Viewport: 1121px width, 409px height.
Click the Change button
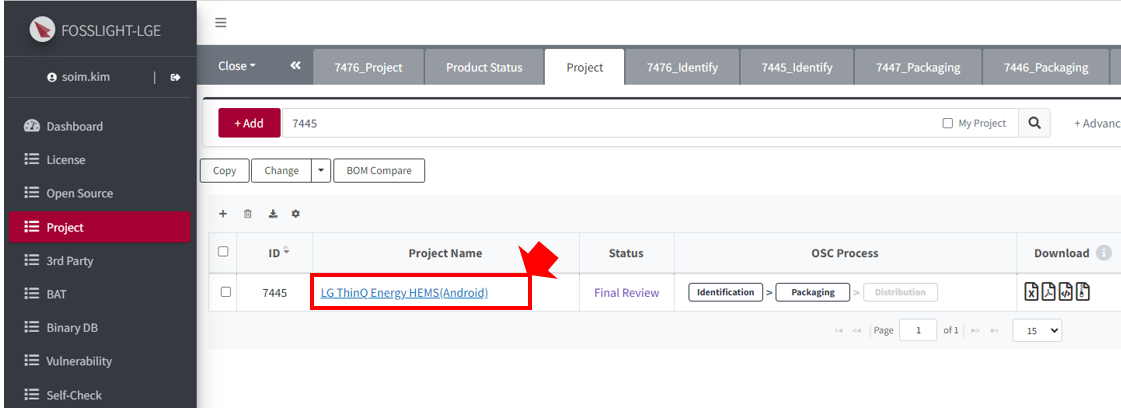click(x=282, y=171)
